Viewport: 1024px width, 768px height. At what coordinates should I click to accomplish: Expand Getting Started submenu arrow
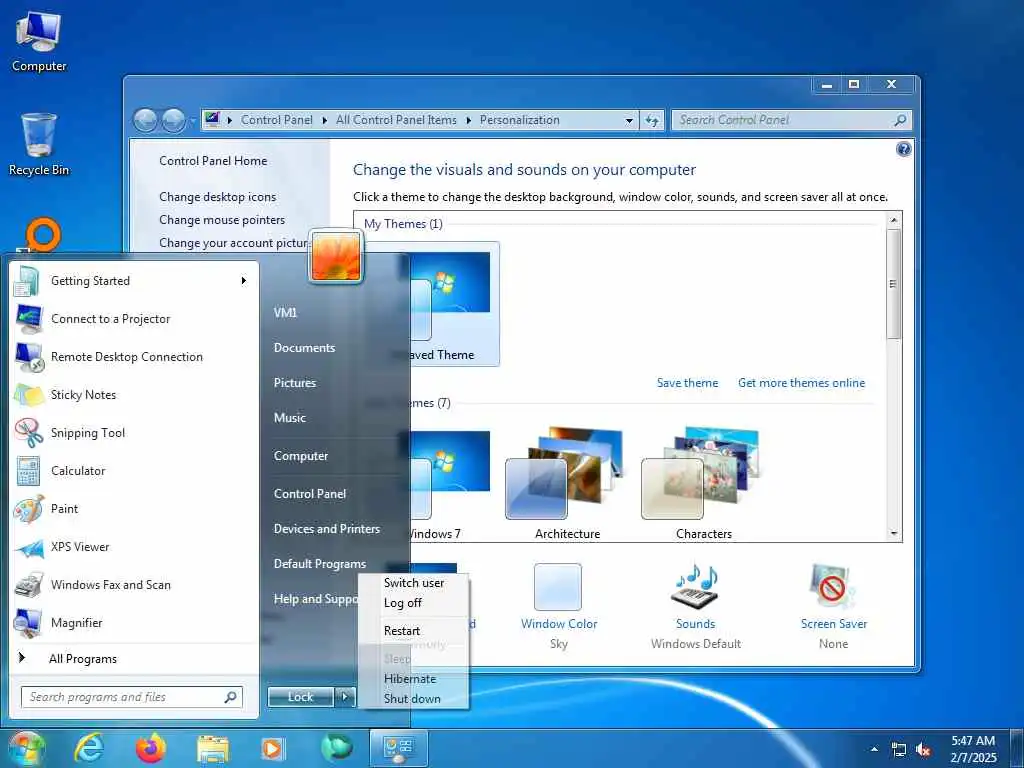[x=244, y=281]
